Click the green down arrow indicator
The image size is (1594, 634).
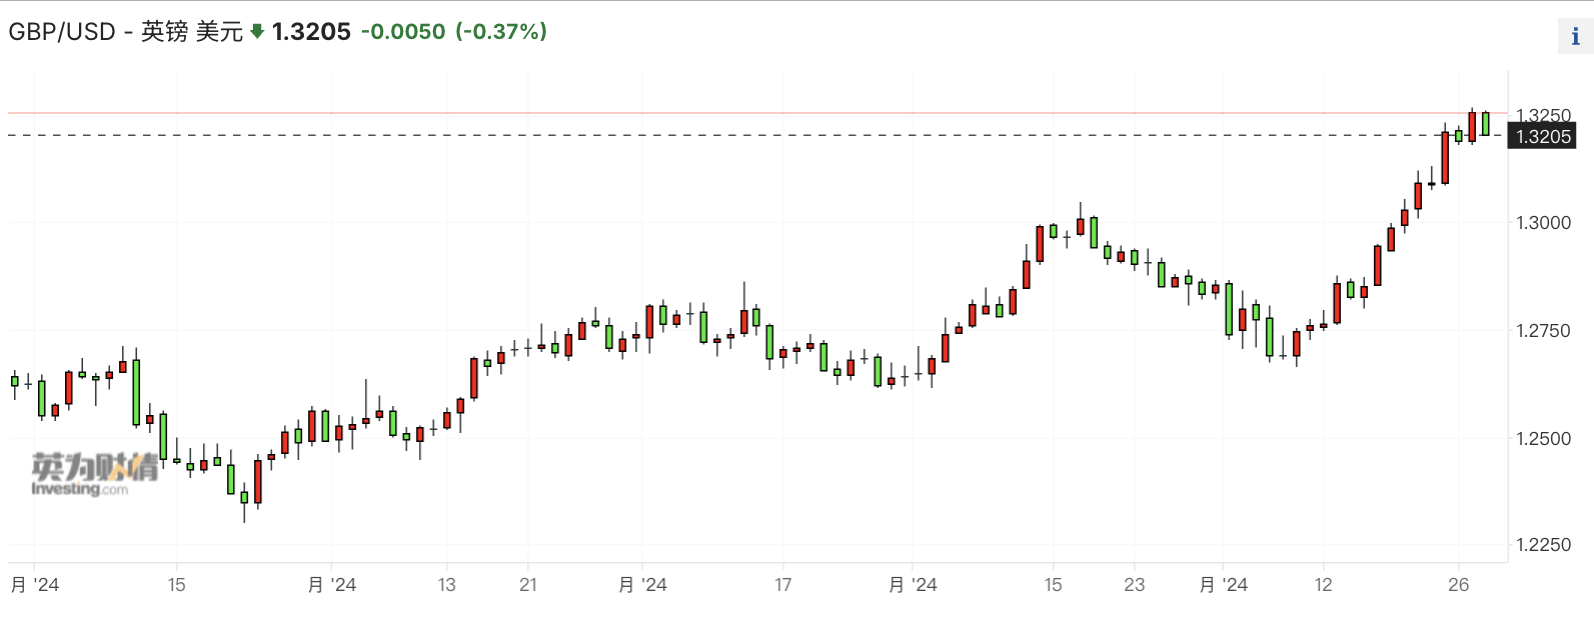click(x=257, y=32)
